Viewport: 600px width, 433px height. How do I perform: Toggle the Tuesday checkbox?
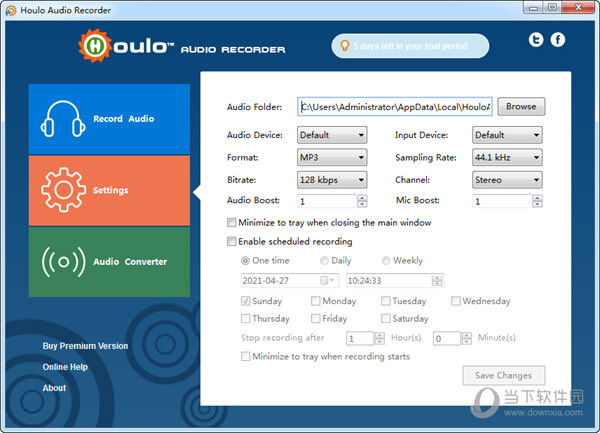pos(385,301)
